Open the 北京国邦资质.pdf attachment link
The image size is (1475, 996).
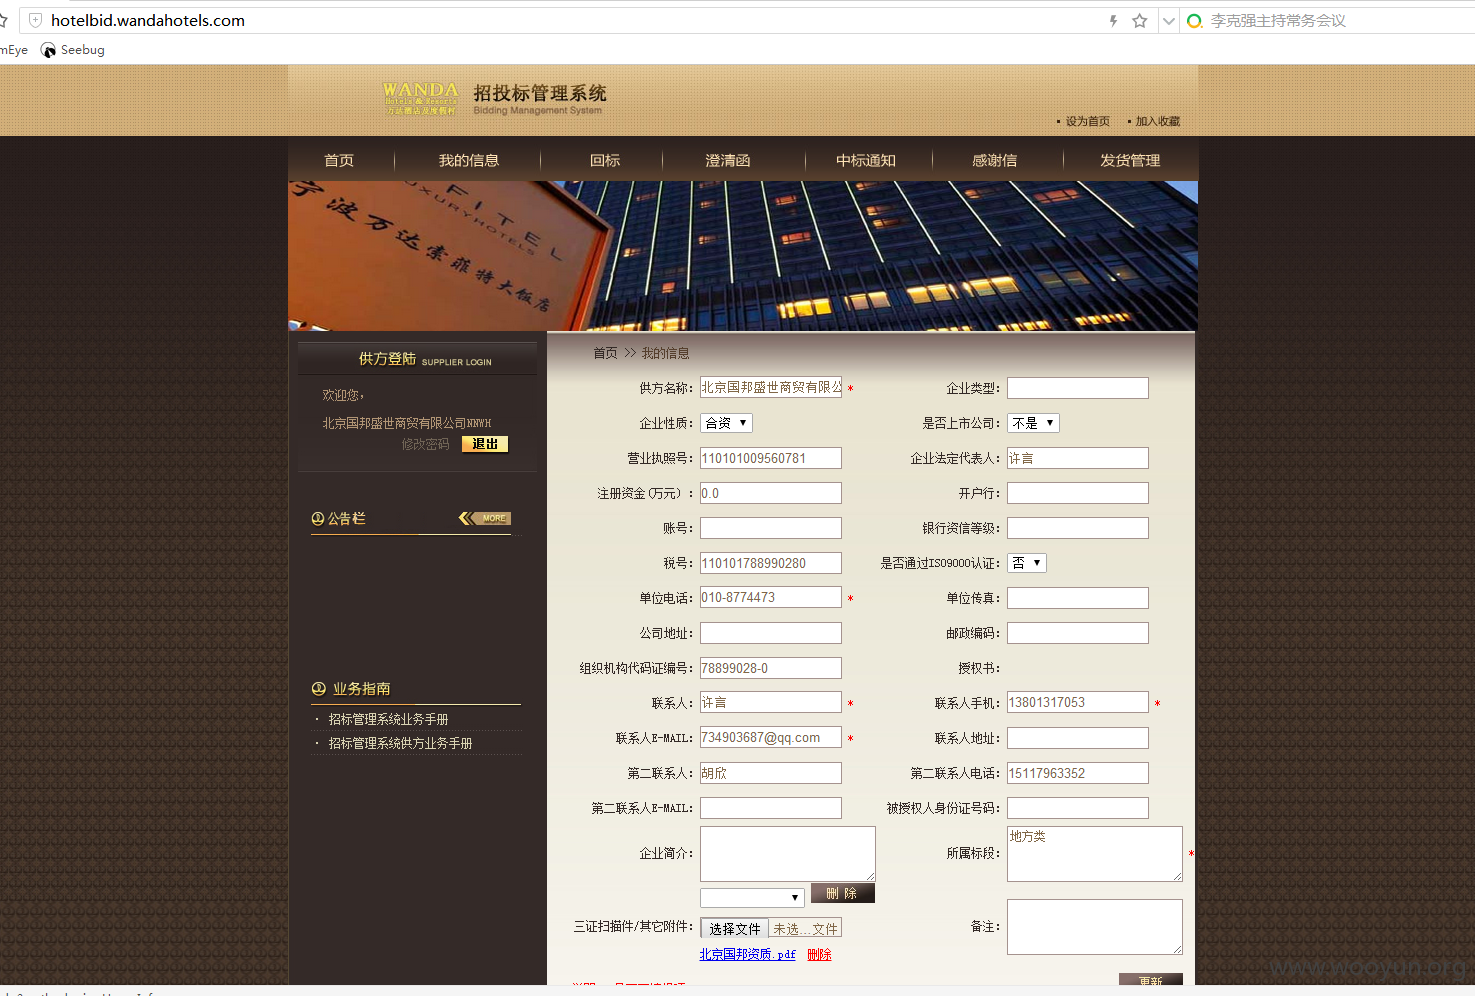pyautogui.click(x=747, y=955)
